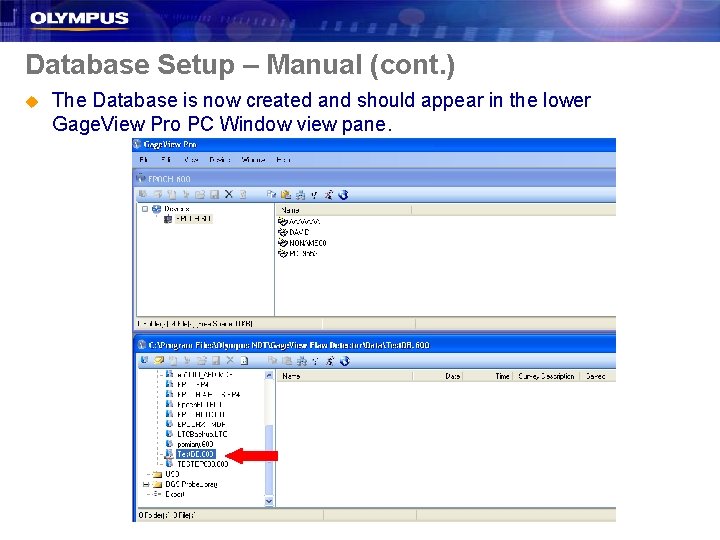Click the blue globe icon in the EPOCH 600 toolbar
Viewport: 720px width, 540px height.
[343, 195]
